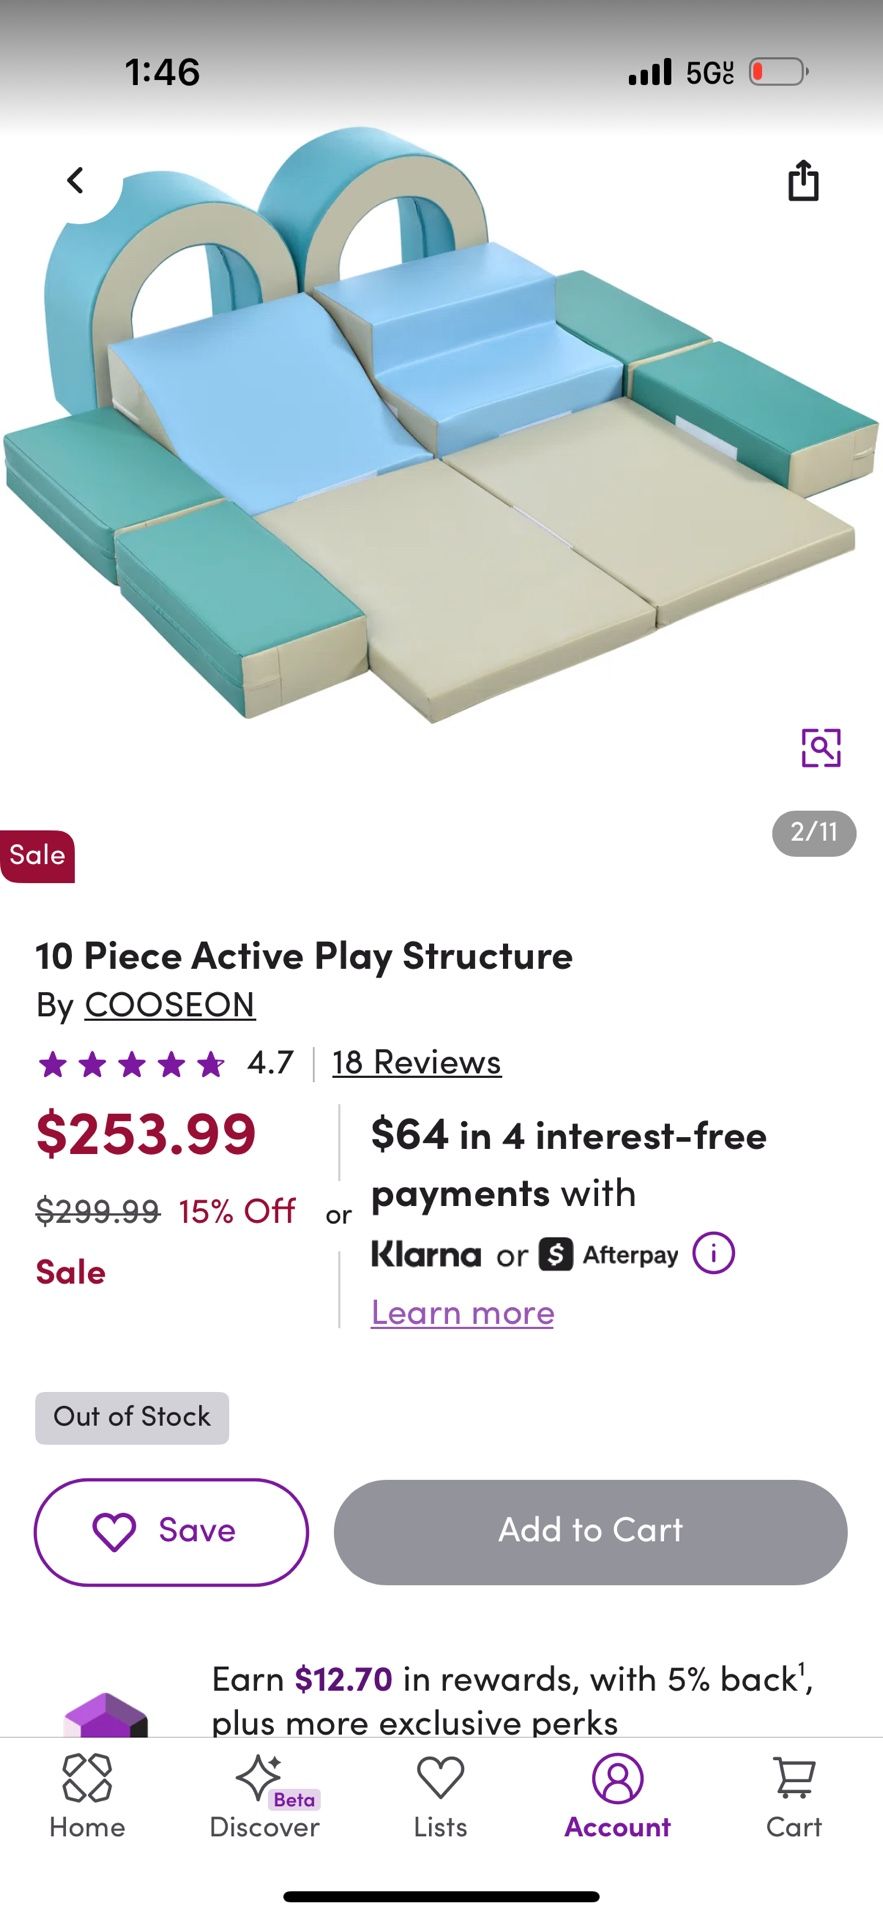The image size is (883, 1920).
Task: Tap the Klarna logo
Action: point(426,1254)
